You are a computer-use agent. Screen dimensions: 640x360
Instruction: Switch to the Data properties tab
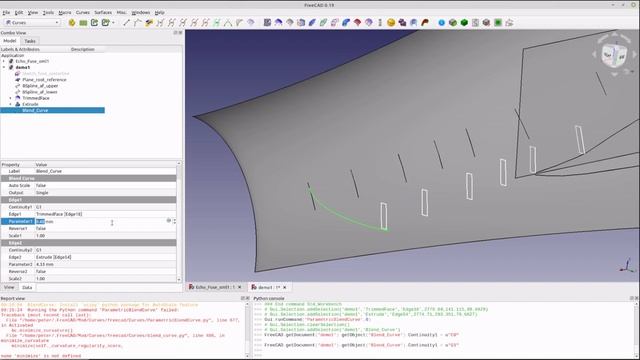[x=27, y=287]
